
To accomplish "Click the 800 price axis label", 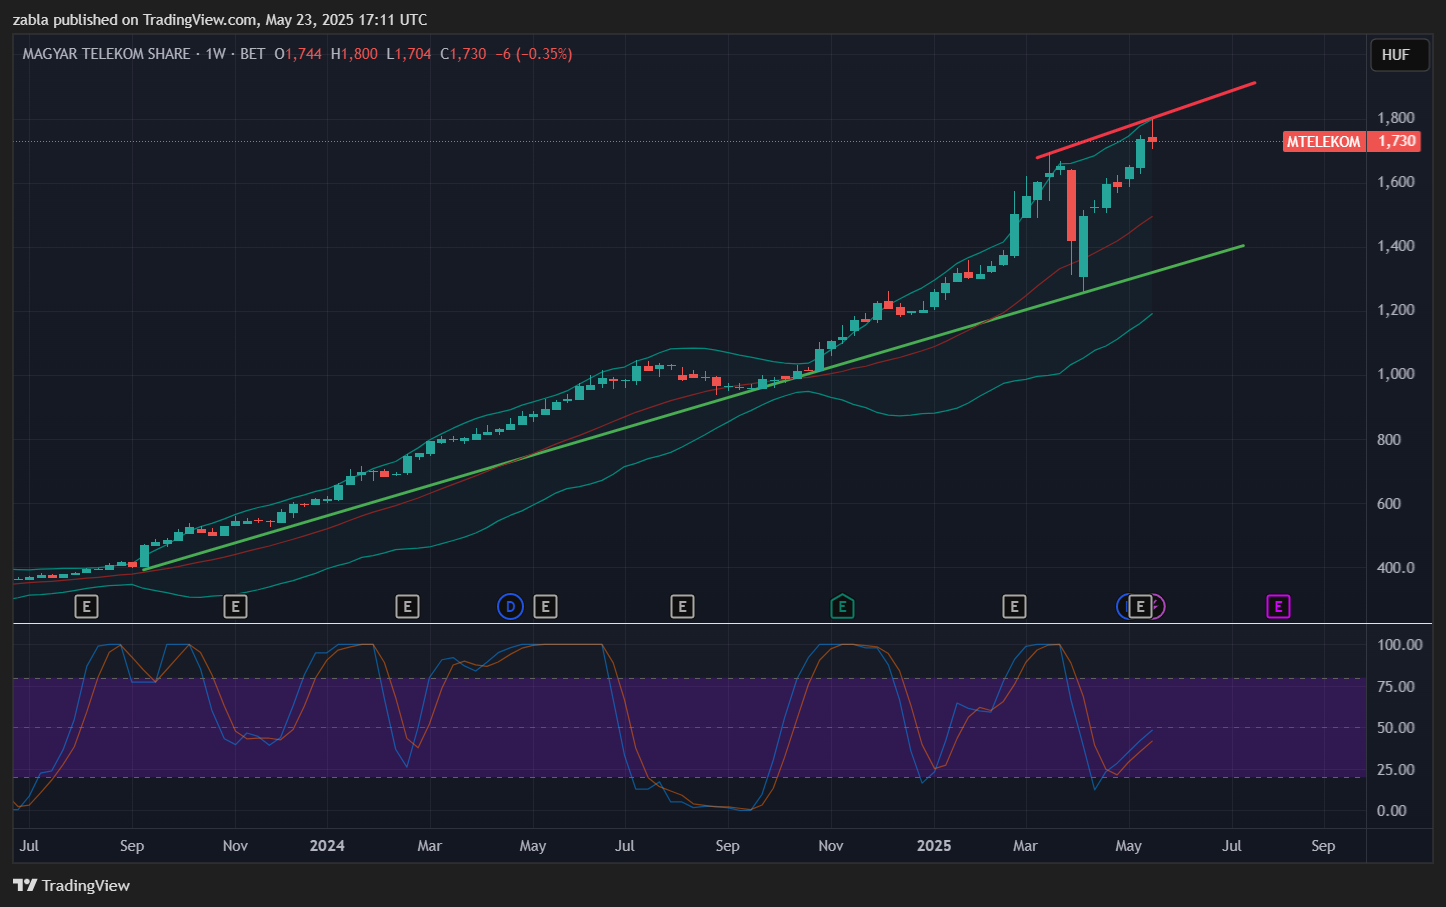I will (x=1389, y=439).
